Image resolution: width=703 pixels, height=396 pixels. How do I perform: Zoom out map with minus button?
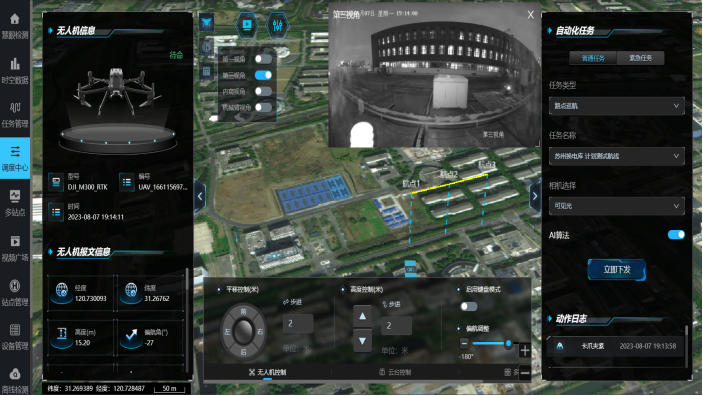(x=525, y=372)
